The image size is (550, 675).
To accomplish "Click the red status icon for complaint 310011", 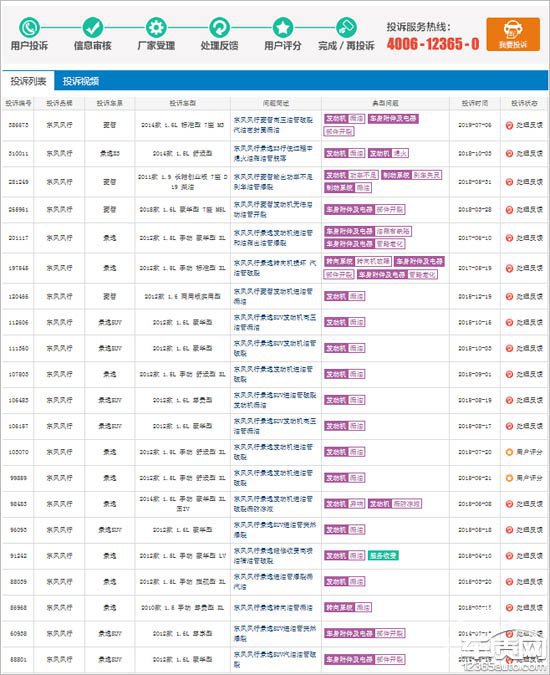I will tap(509, 153).
